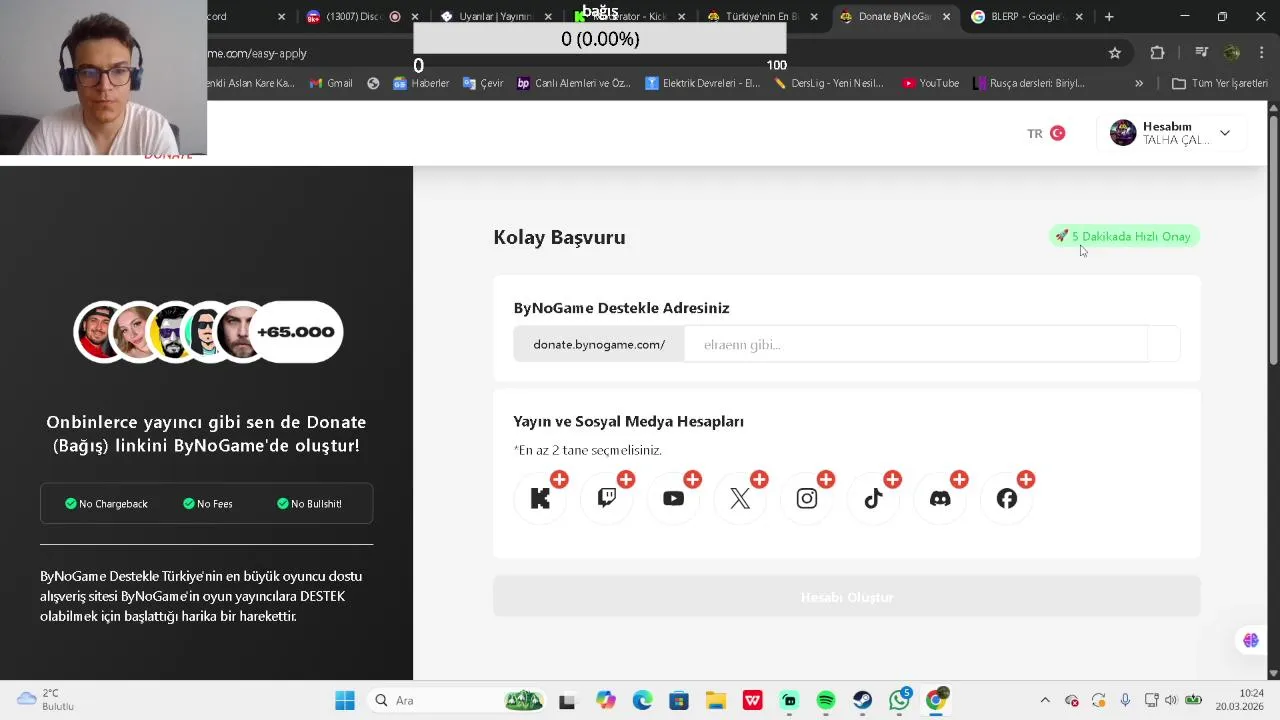Screen dimensions: 1280x720
Task: Add Twitch account icon
Action: 607,498
